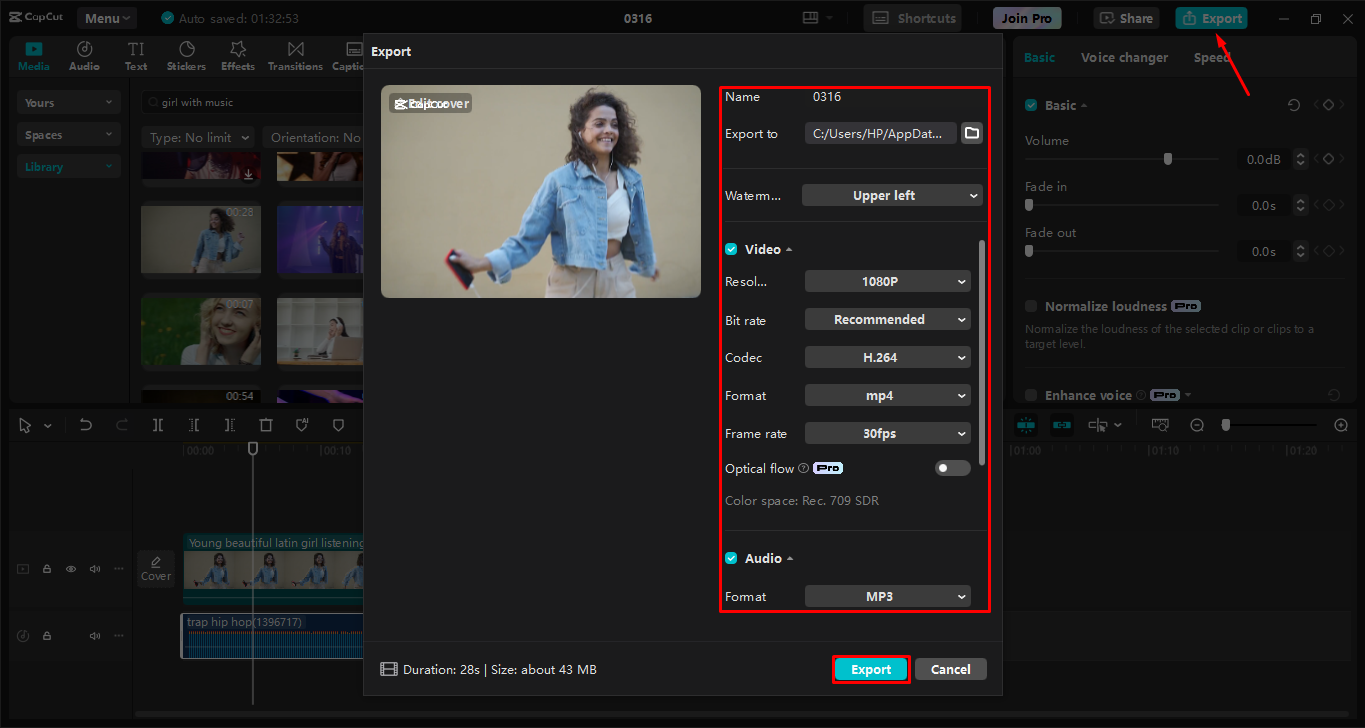
Task: Open the Resolution 1080P dropdown
Action: (887, 281)
